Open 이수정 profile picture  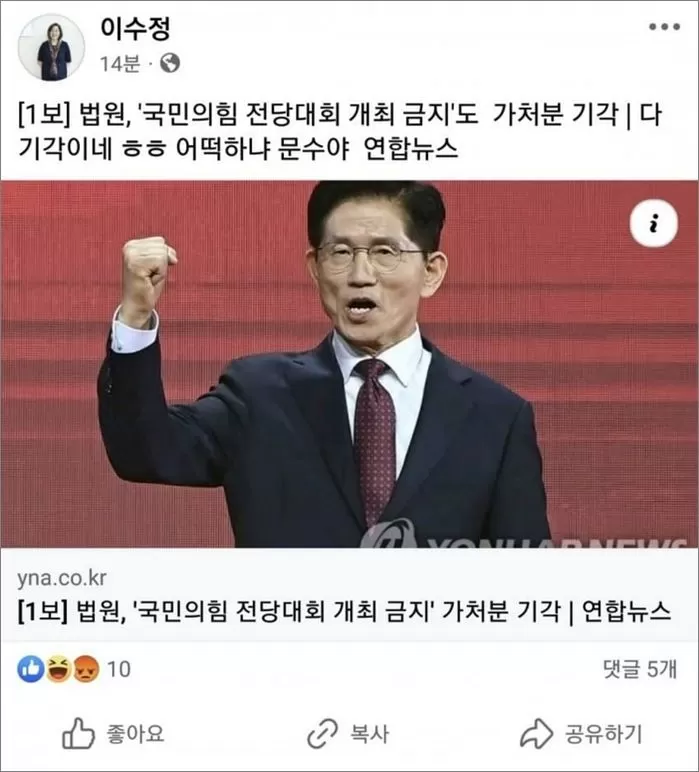51,47
